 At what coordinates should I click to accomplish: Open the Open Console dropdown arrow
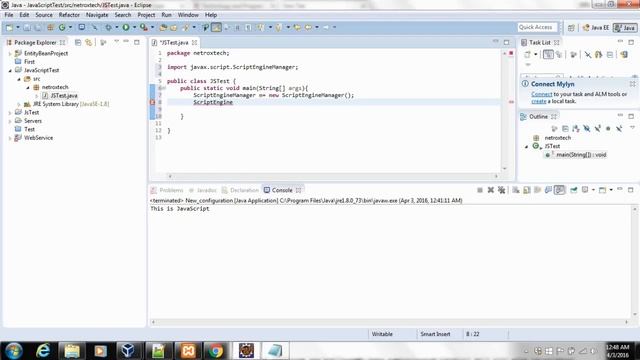point(611,190)
